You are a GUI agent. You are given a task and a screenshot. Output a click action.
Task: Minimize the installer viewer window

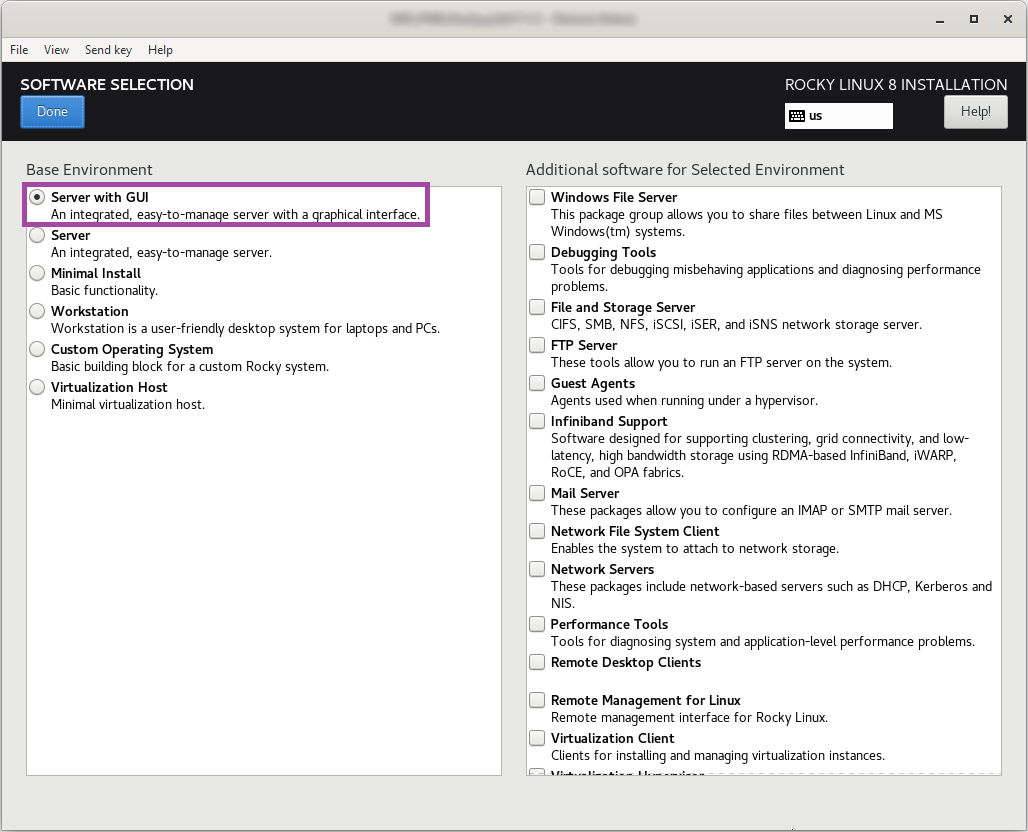click(x=940, y=20)
